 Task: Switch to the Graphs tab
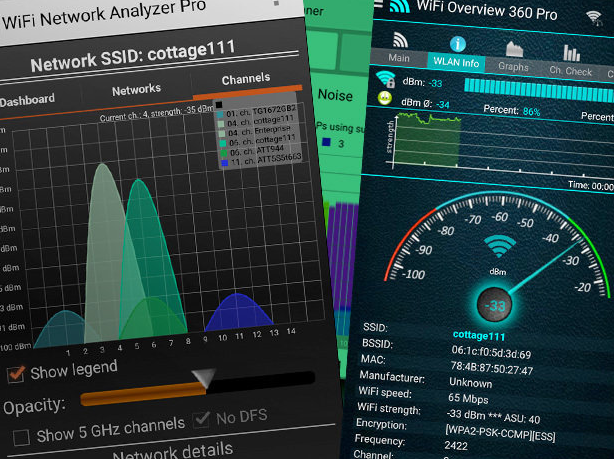pyautogui.click(x=513, y=67)
